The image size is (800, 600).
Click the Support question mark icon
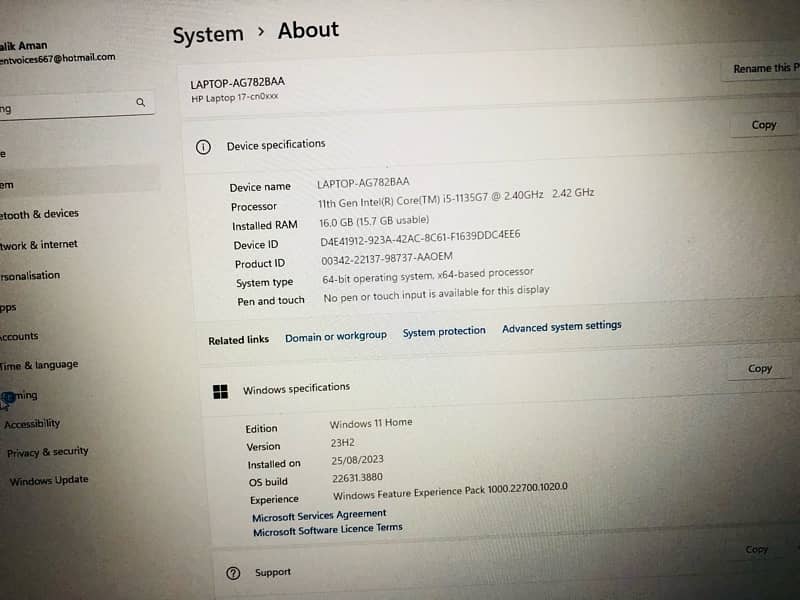pos(233,573)
